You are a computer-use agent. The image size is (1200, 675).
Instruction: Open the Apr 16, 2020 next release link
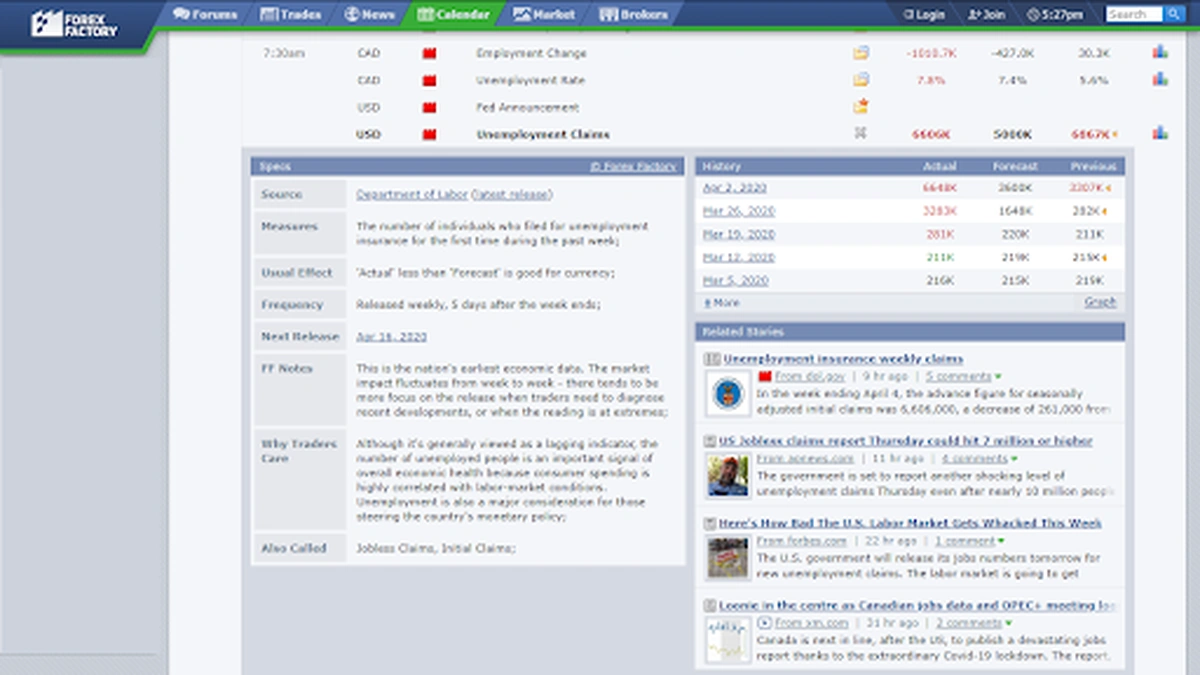click(x=391, y=337)
